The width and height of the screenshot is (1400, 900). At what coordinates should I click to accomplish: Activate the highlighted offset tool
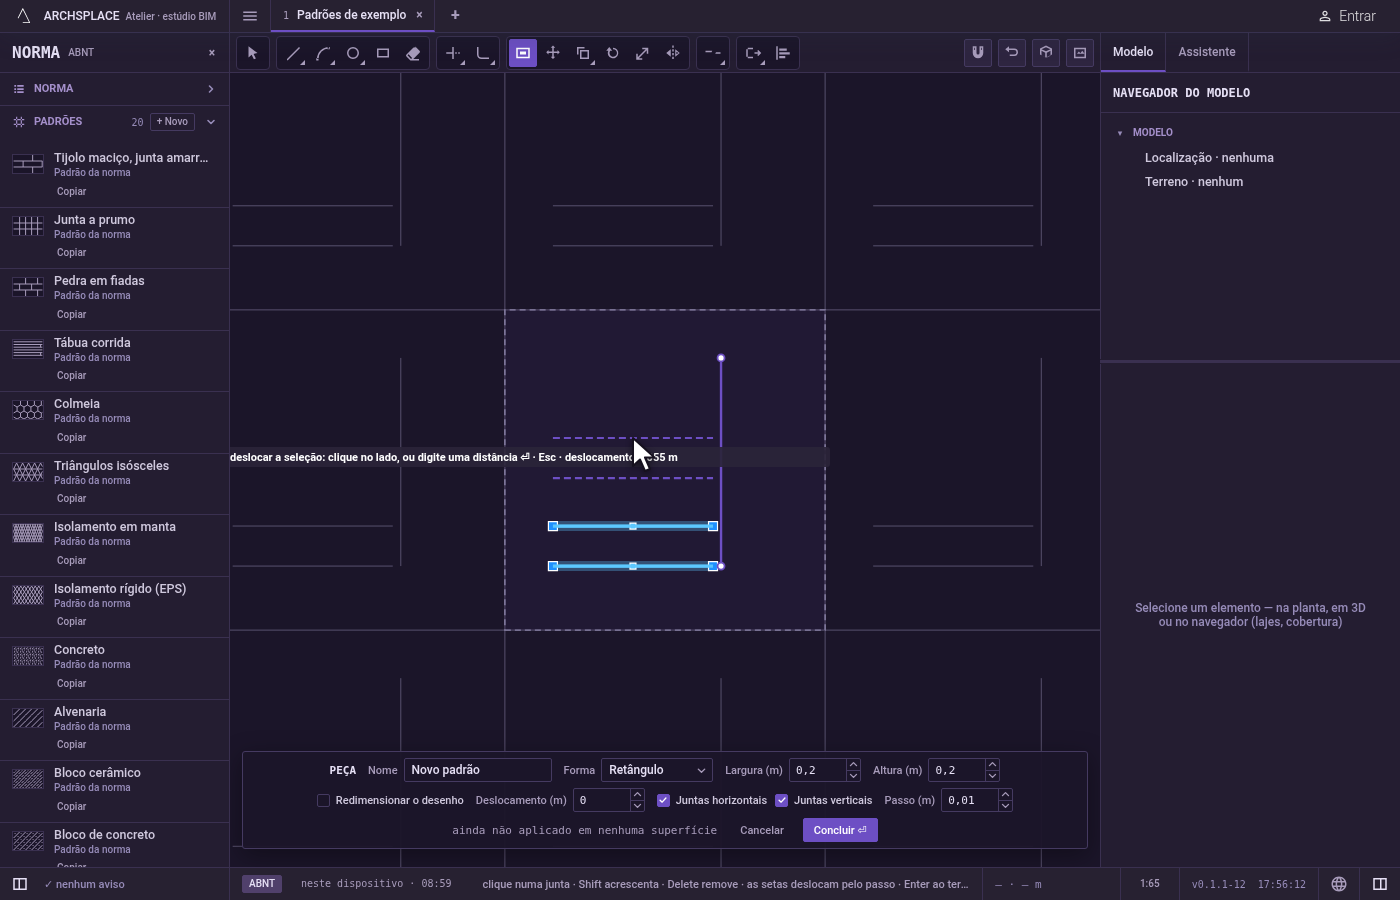(523, 53)
